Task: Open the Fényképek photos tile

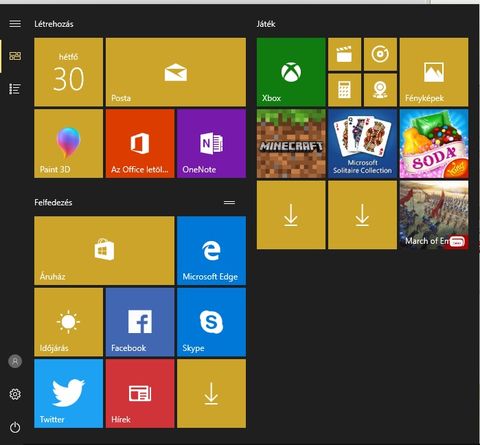Action: click(x=434, y=72)
